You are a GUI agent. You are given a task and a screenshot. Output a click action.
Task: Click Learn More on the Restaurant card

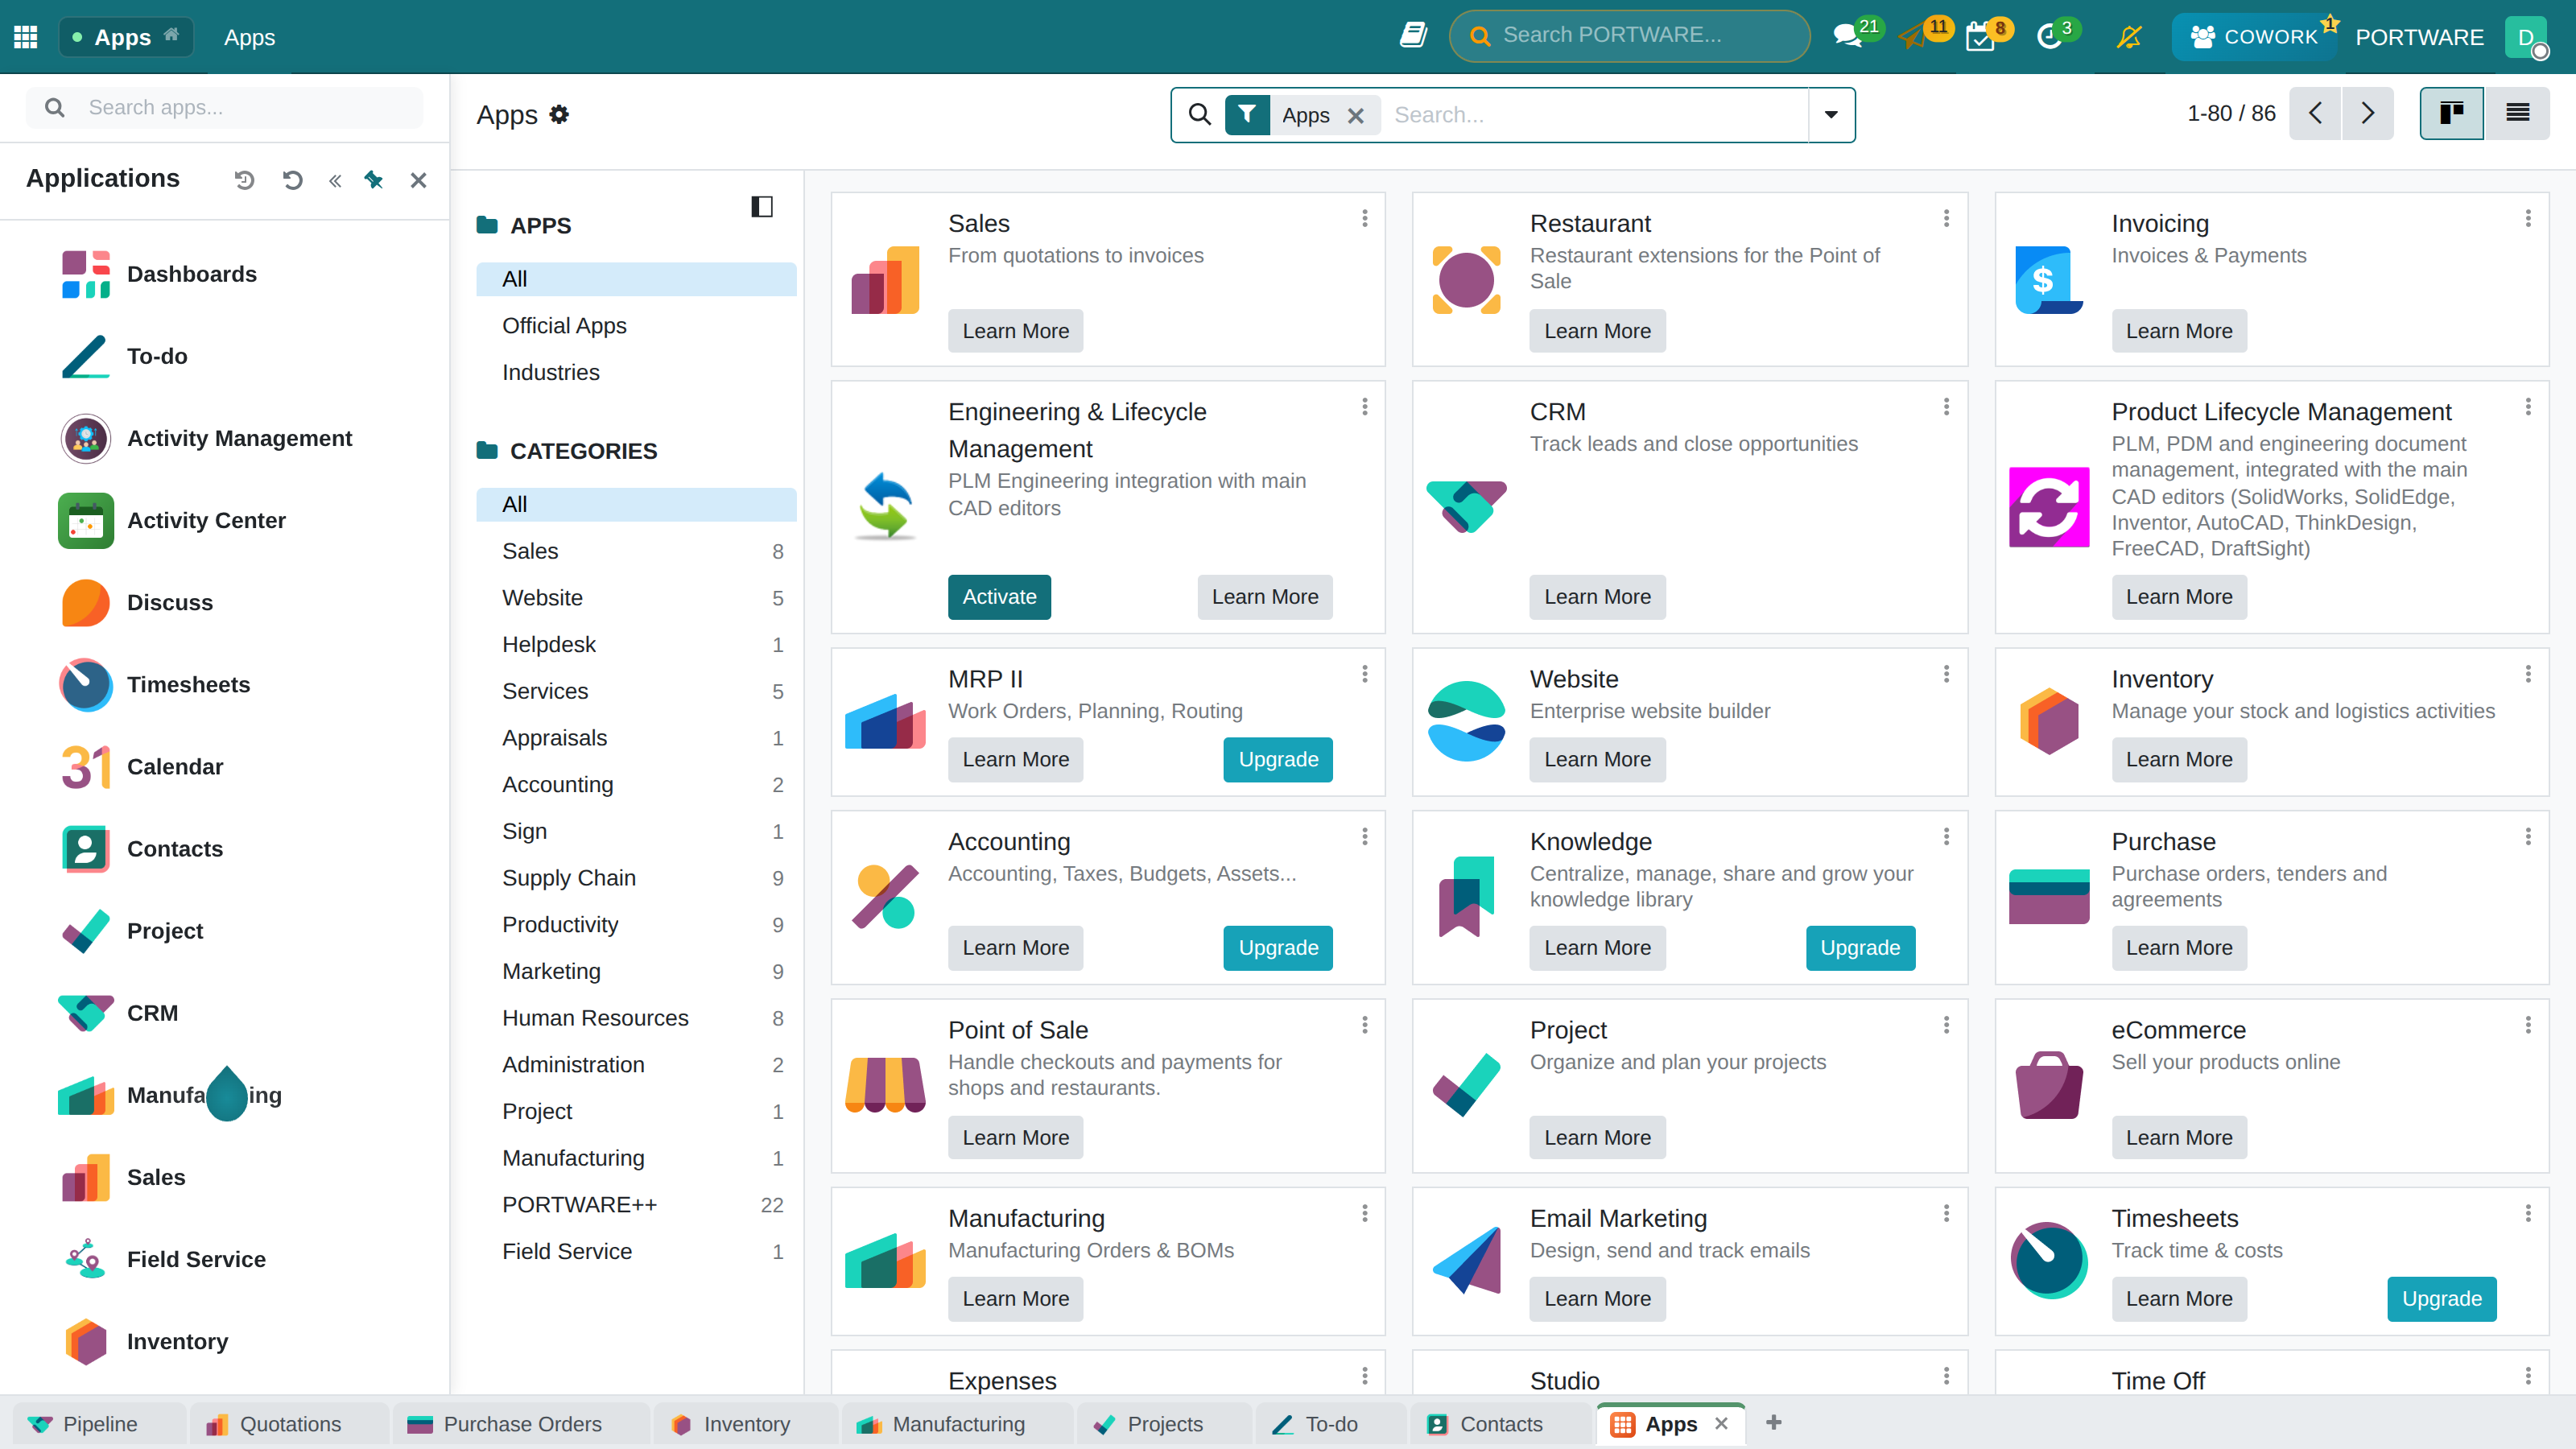pos(1597,331)
